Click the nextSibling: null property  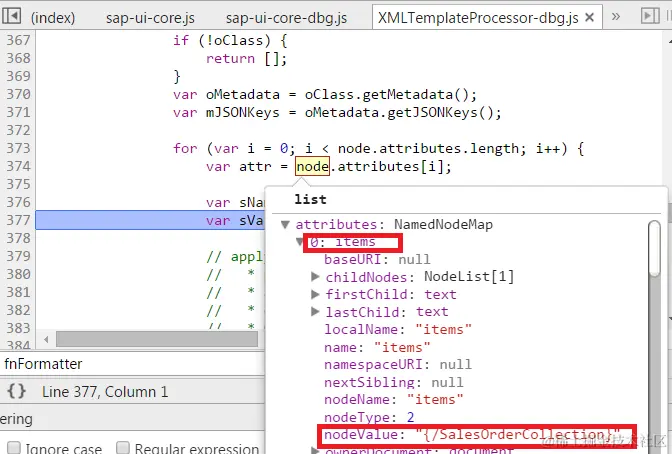coord(393,382)
